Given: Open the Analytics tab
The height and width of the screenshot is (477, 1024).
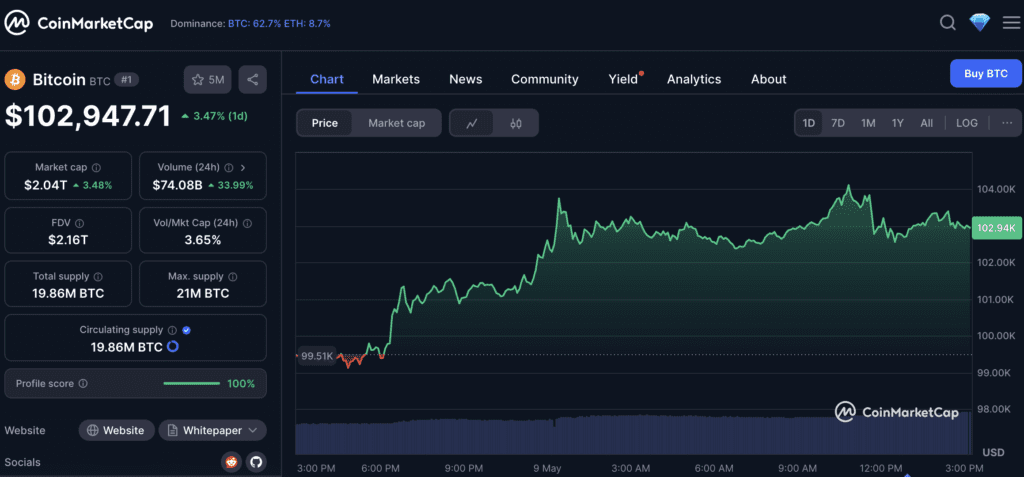Looking at the screenshot, I should [x=694, y=79].
